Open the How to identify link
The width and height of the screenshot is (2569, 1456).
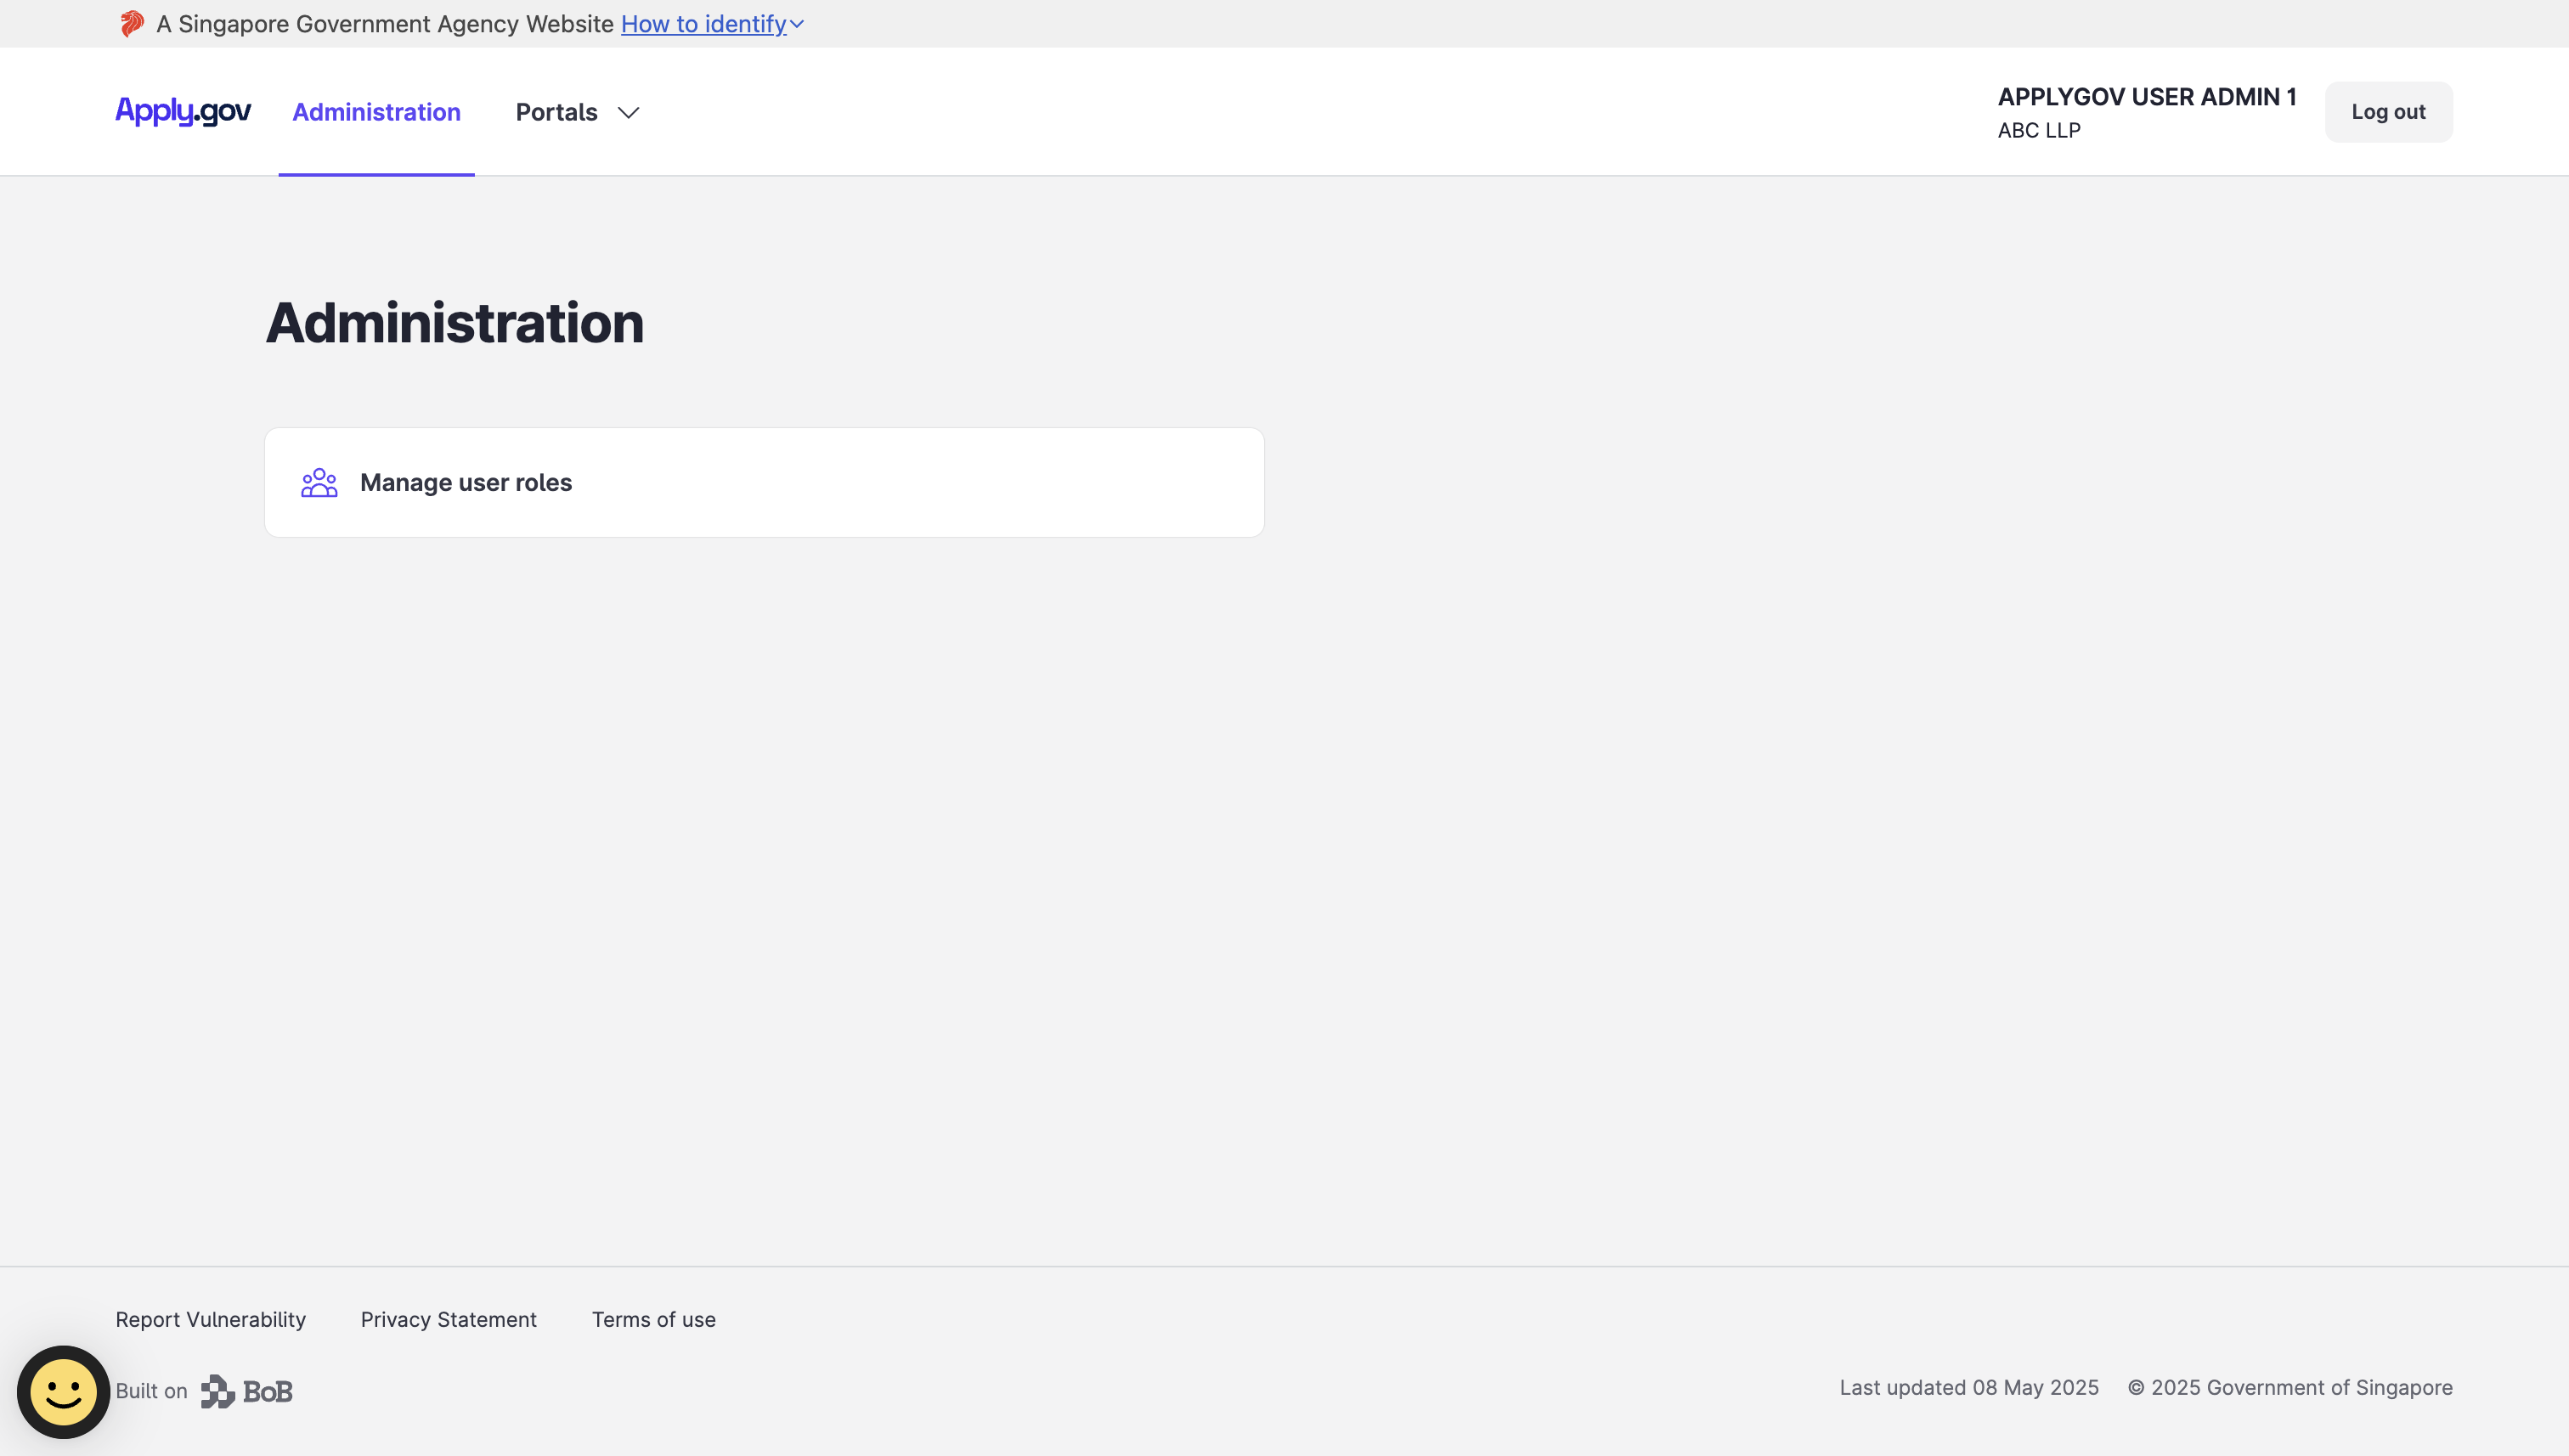[x=703, y=24]
